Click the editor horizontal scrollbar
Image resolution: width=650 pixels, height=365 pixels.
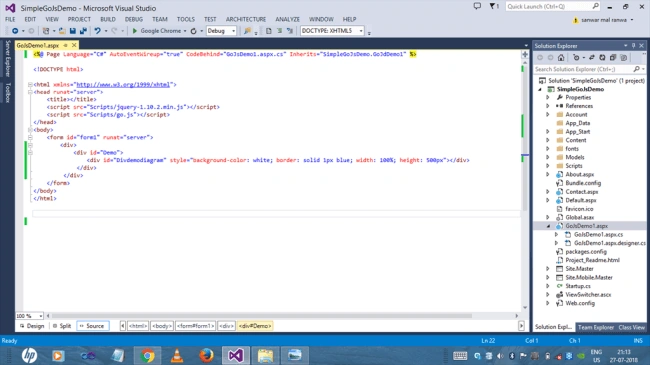[x=261, y=316]
